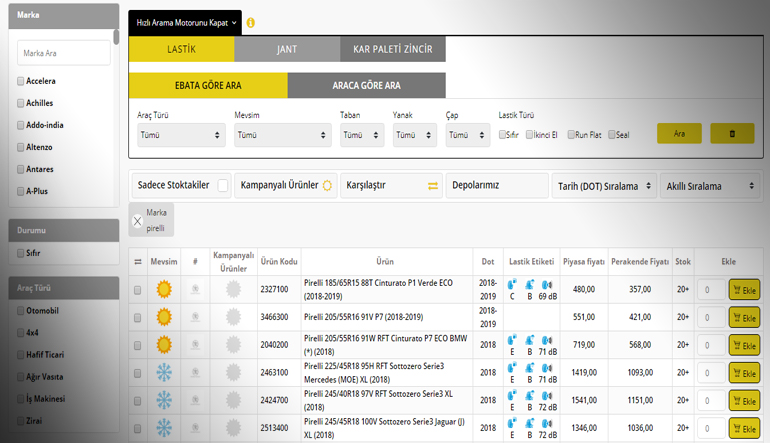Toggle the Sadece Stoktakiler checkbox
Viewport: 770px width, 443px height.
tap(222, 186)
